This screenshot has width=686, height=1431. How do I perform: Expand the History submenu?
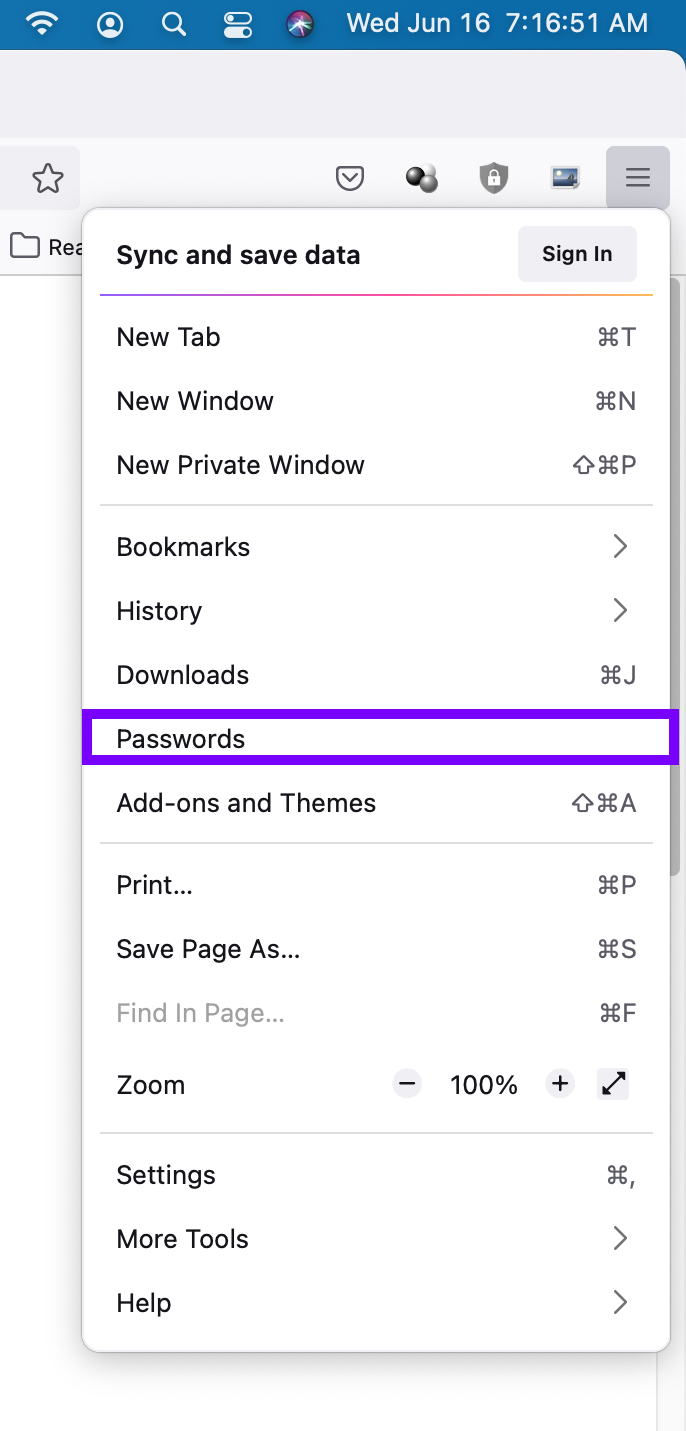coord(376,611)
